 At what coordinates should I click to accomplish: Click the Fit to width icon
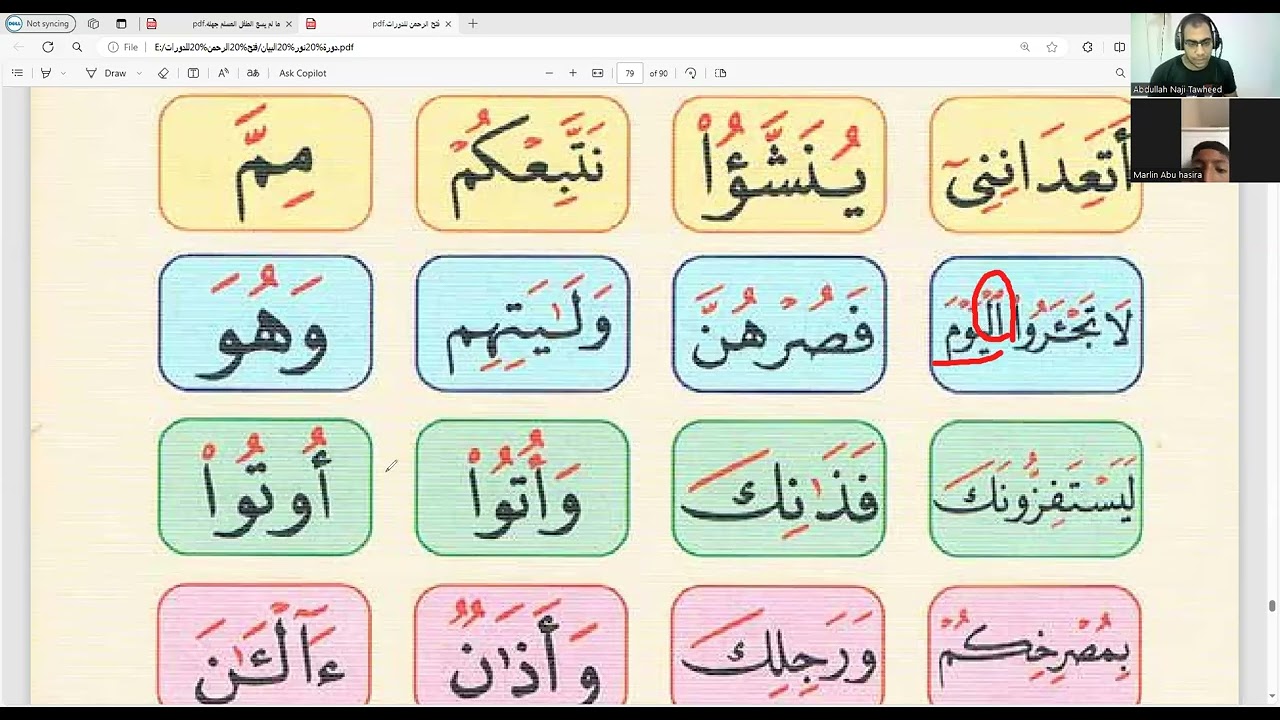point(598,73)
